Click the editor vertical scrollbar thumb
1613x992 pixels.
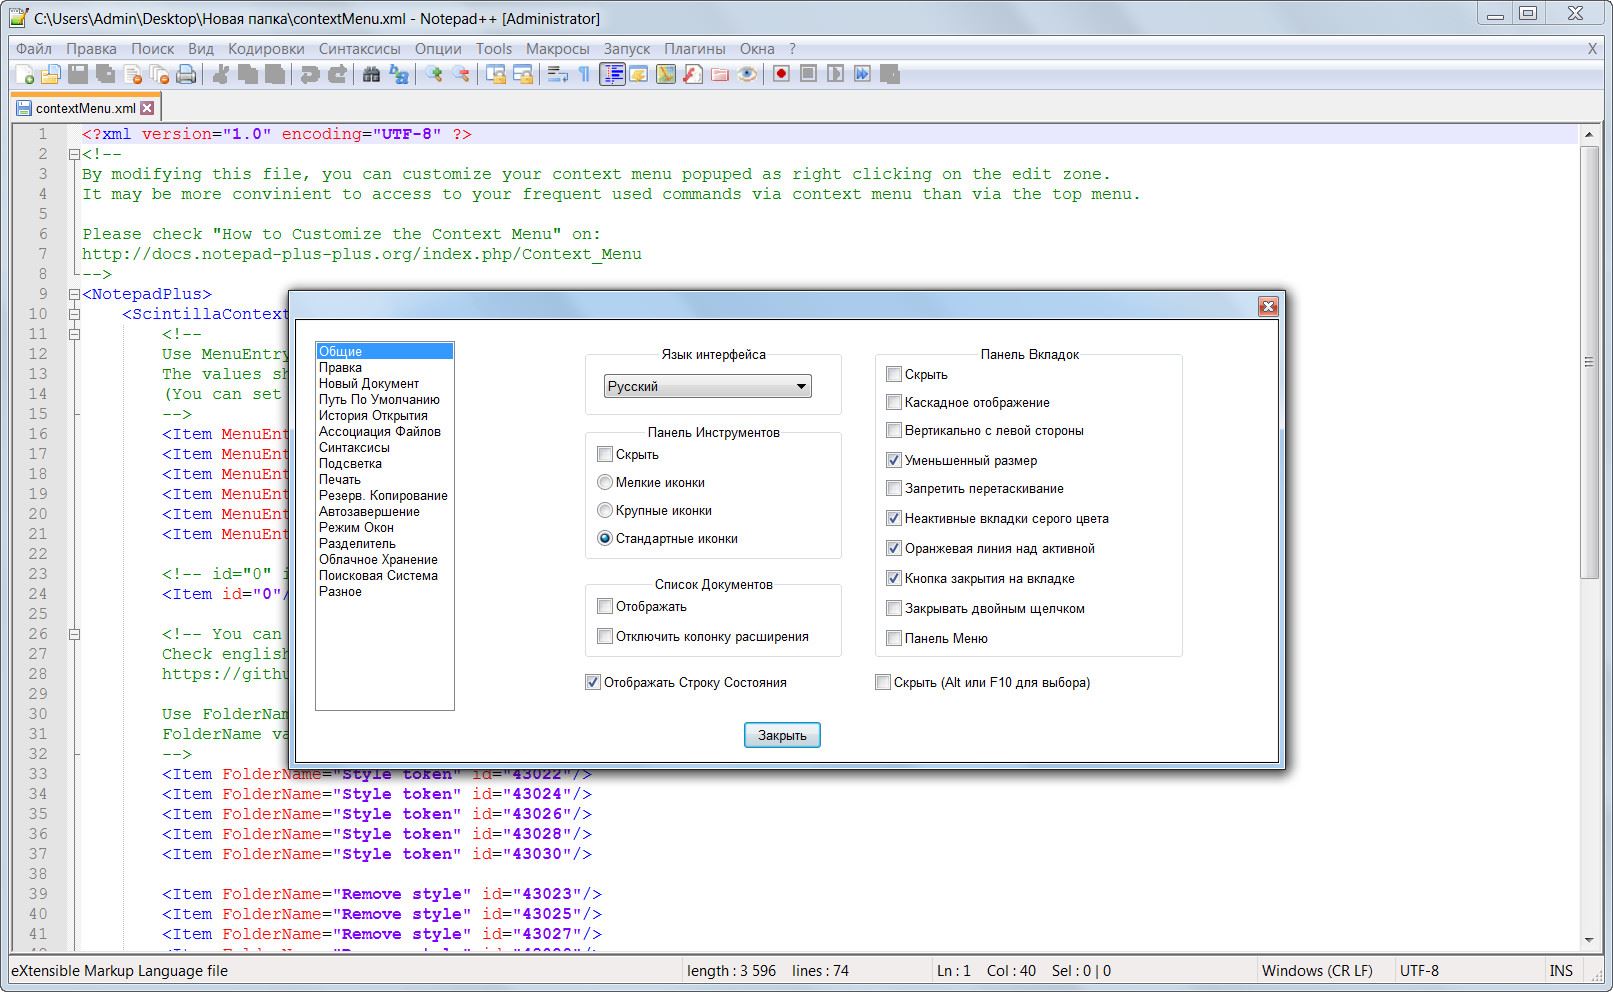click(1589, 360)
